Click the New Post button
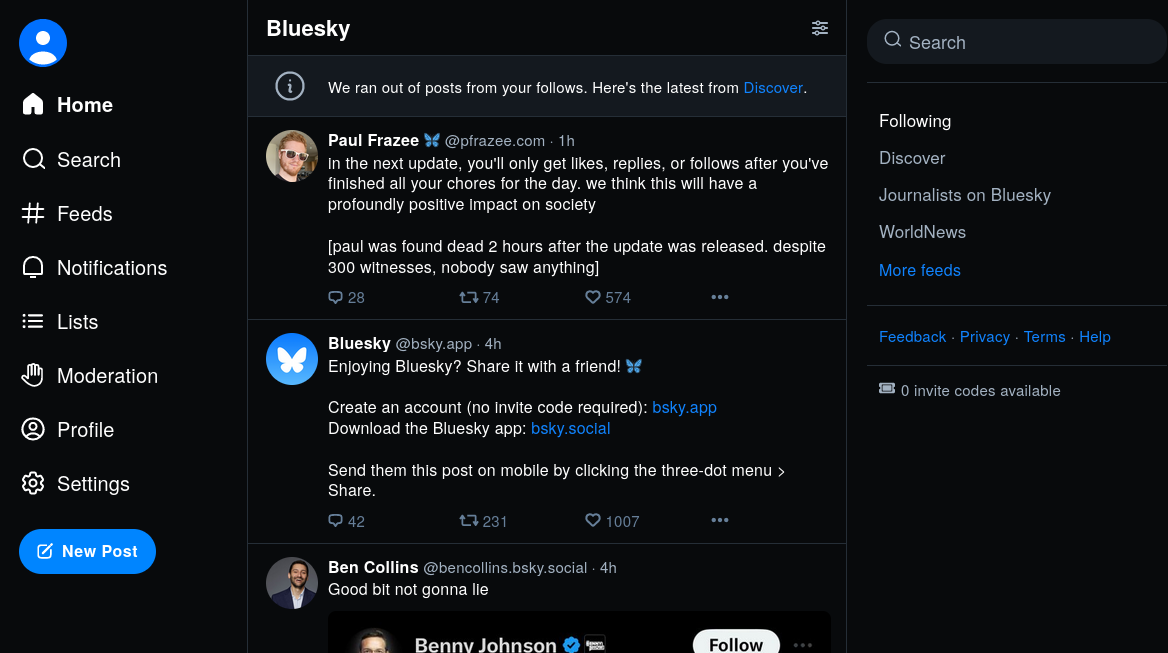1168x653 pixels. [87, 551]
